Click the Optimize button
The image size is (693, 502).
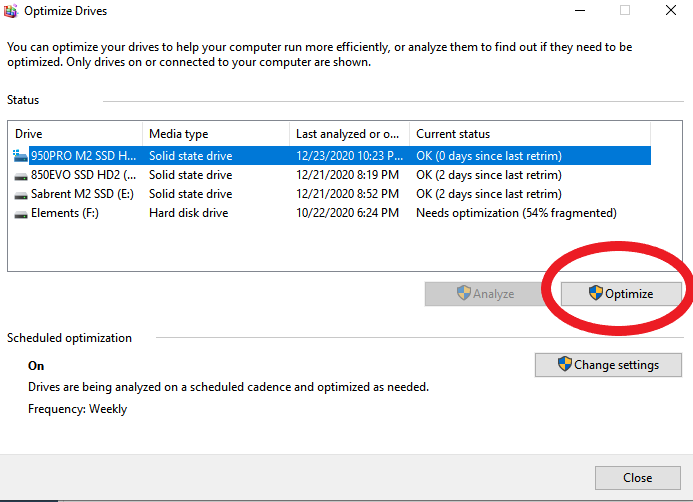[621, 294]
